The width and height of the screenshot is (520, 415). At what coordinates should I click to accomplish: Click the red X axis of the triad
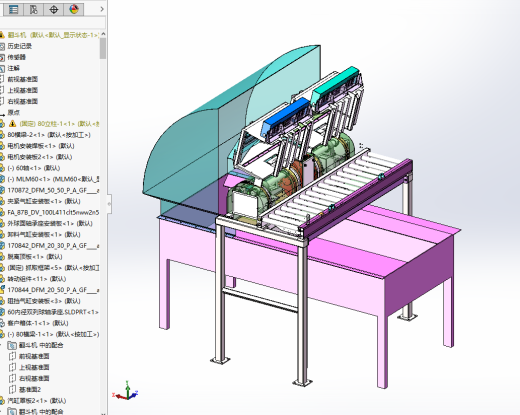point(119,396)
